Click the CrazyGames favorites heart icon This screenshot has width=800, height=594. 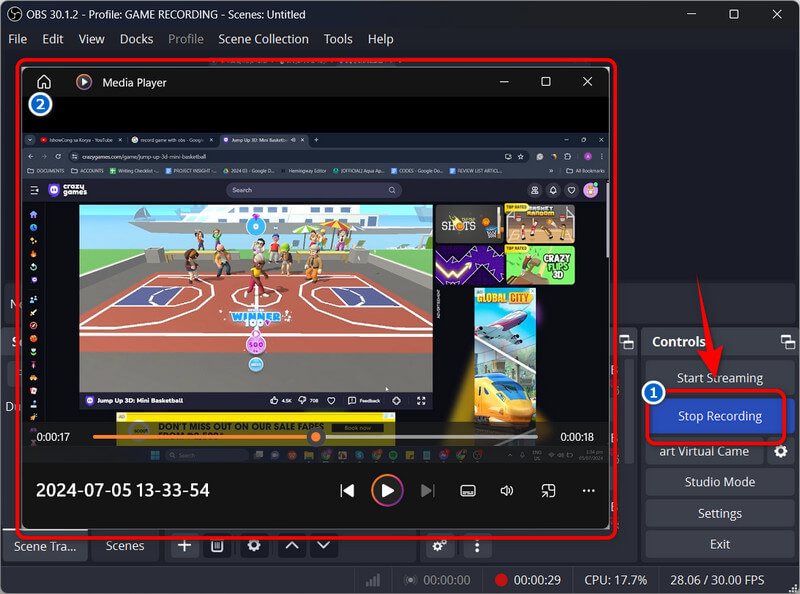click(571, 190)
